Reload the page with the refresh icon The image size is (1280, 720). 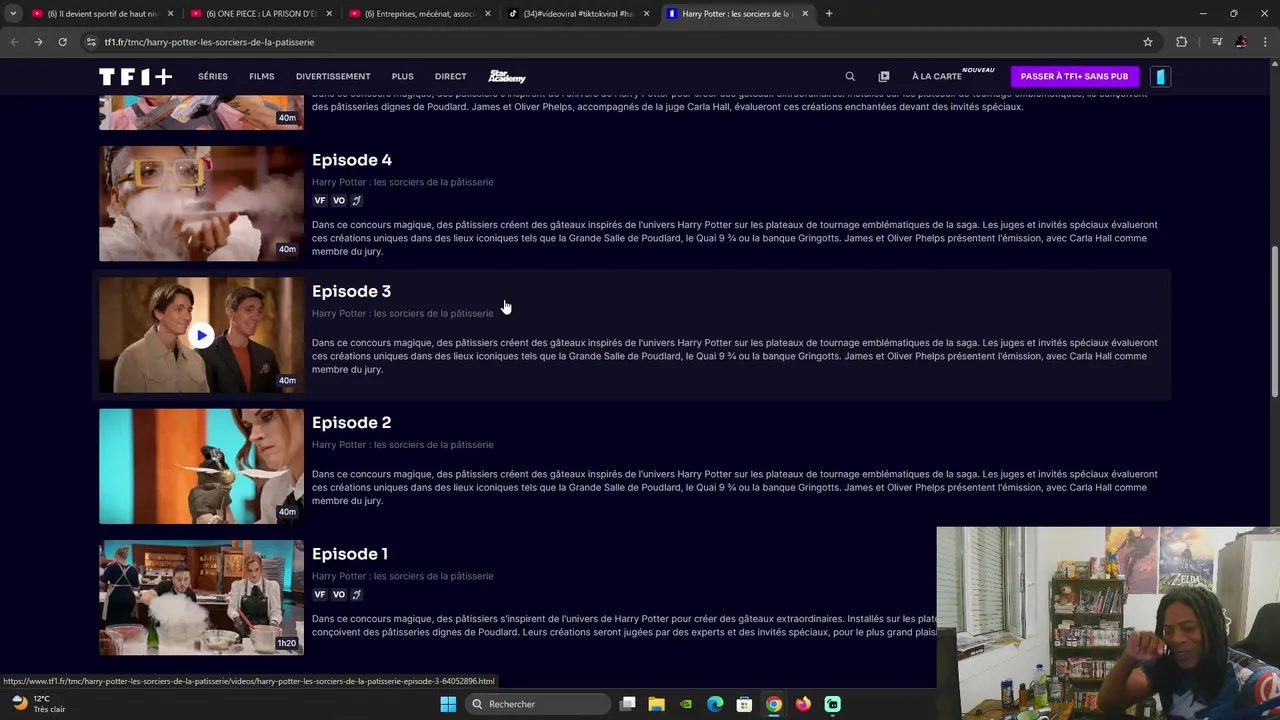(x=62, y=42)
